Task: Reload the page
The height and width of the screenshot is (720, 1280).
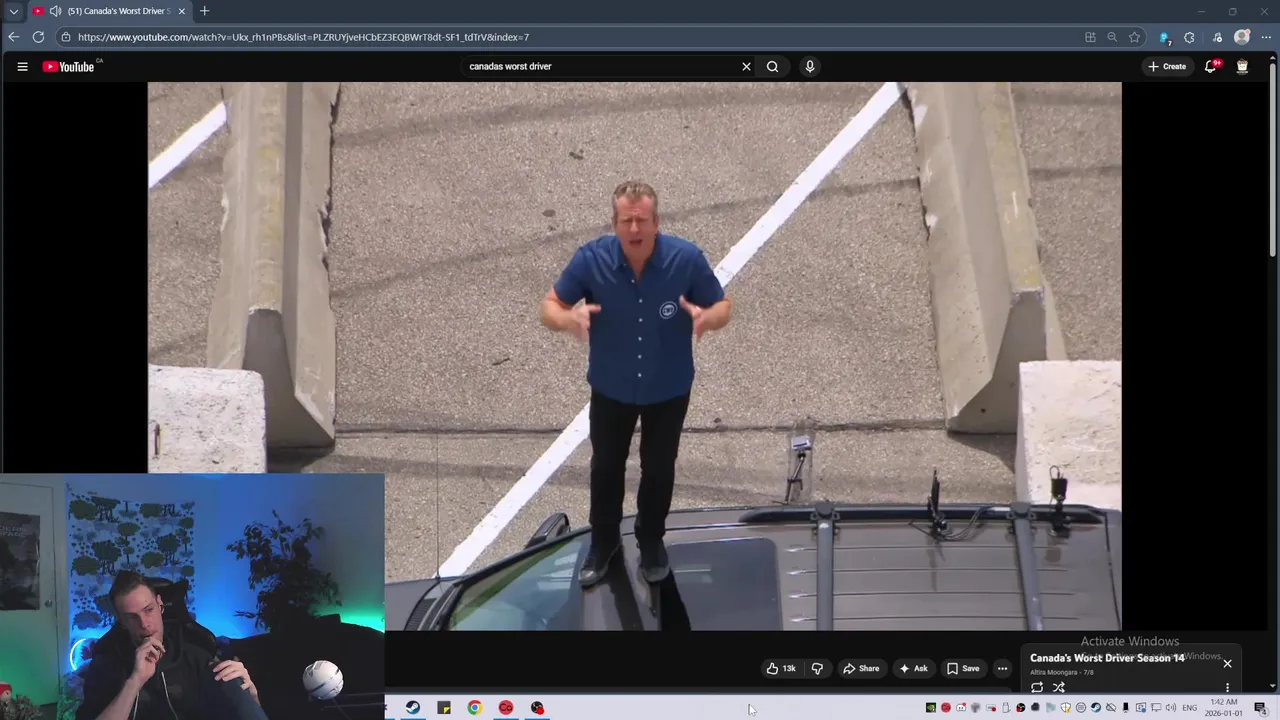Action: point(38,37)
